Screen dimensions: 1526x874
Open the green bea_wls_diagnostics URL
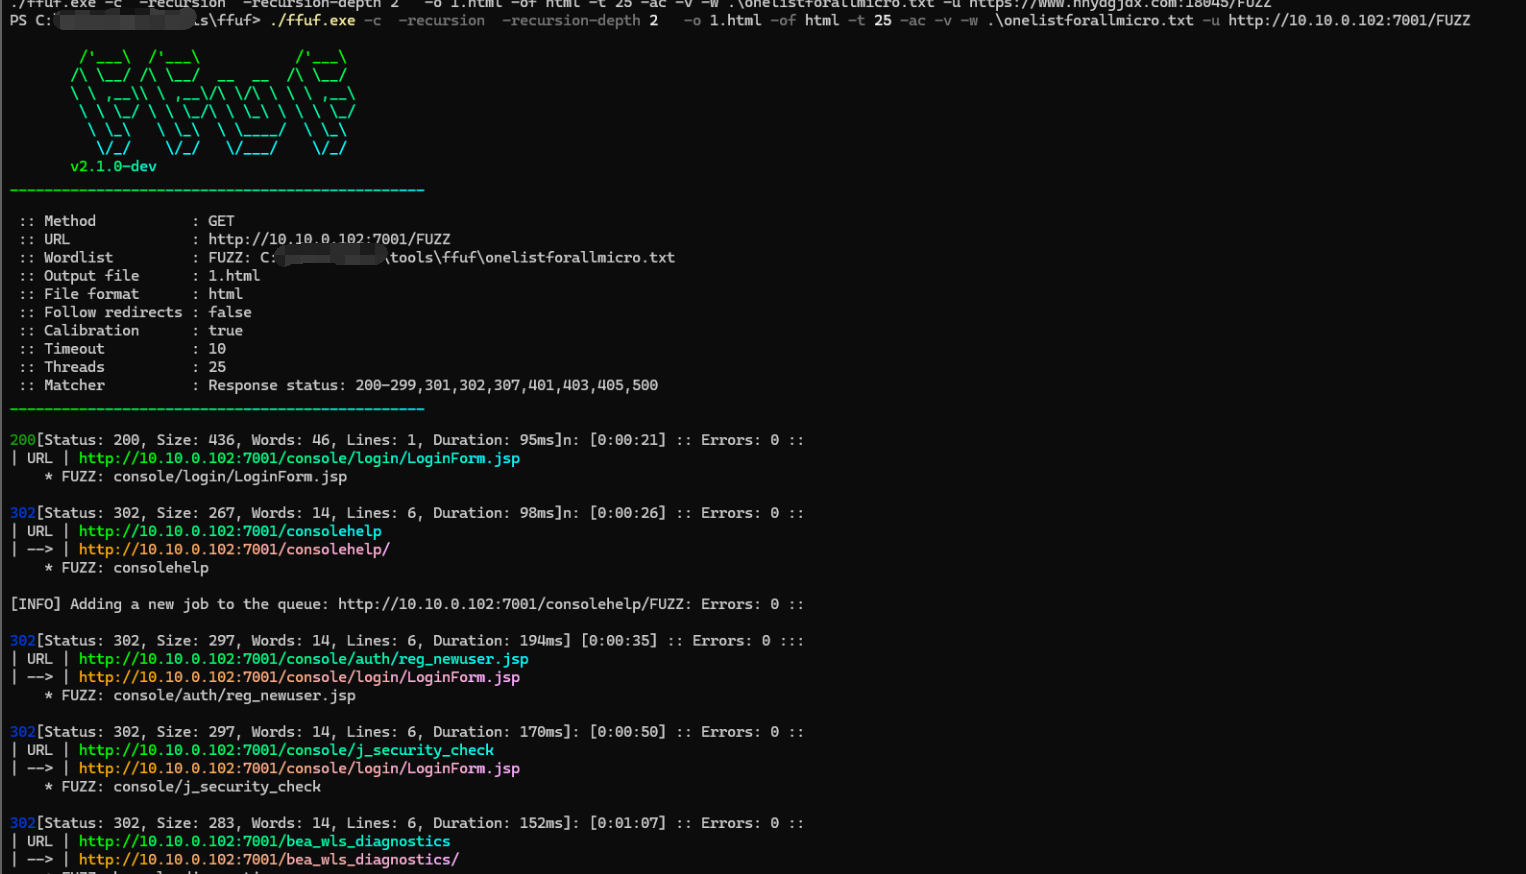pyautogui.click(x=264, y=842)
